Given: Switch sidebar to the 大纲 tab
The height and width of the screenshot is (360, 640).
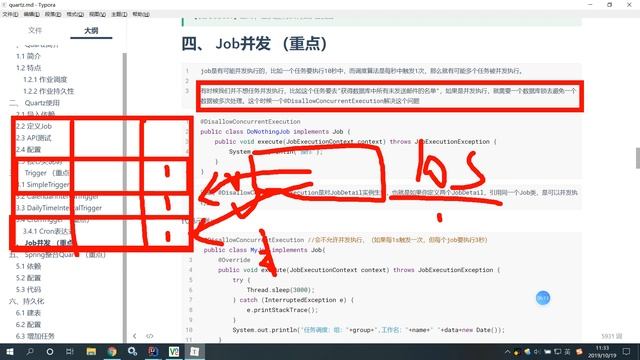Looking at the screenshot, I should pos(91,31).
